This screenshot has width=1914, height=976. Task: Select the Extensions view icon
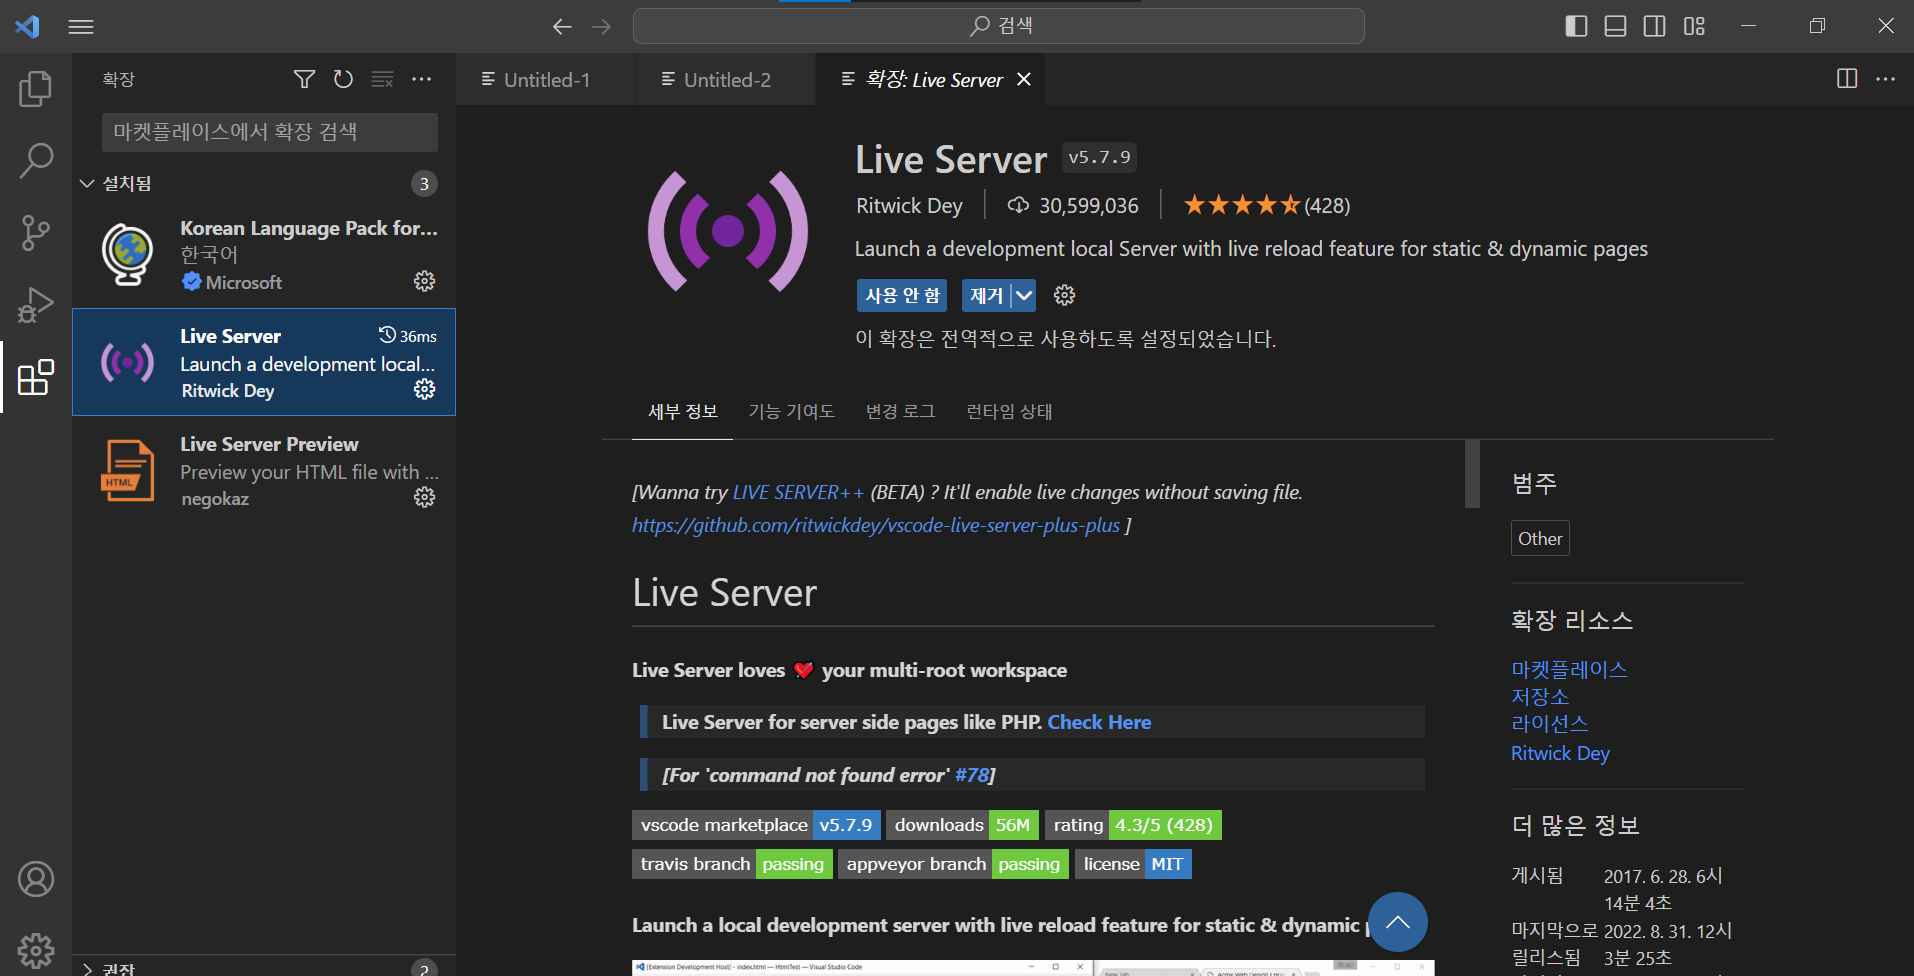click(36, 377)
